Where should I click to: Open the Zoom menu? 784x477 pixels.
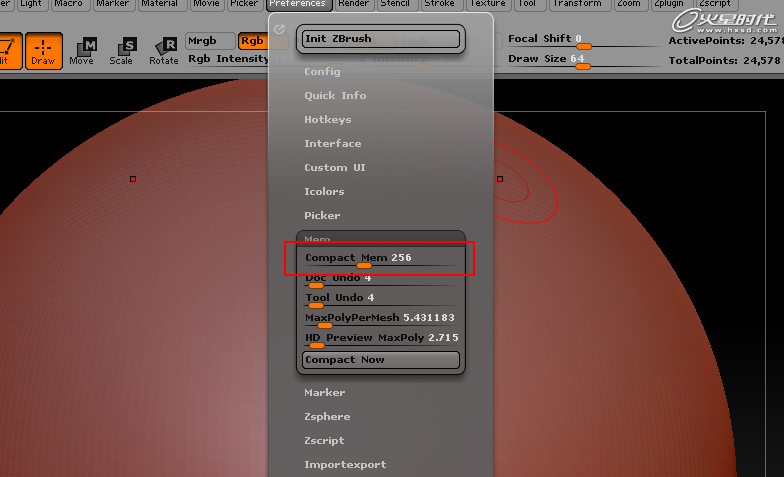coord(628,4)
